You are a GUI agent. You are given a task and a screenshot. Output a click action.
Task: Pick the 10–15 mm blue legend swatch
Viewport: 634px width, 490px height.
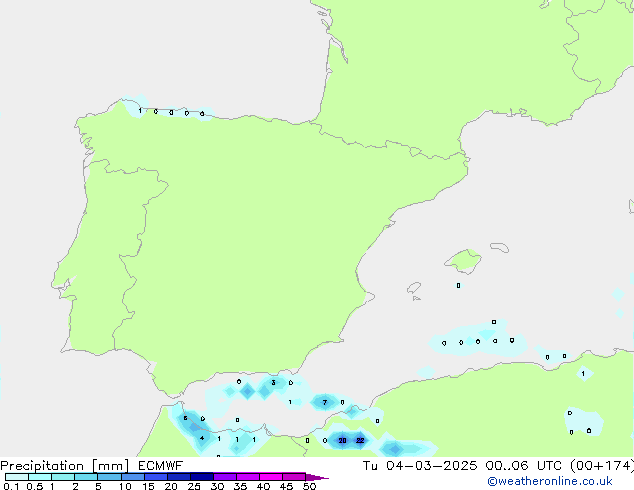click(x=132, y=477)
